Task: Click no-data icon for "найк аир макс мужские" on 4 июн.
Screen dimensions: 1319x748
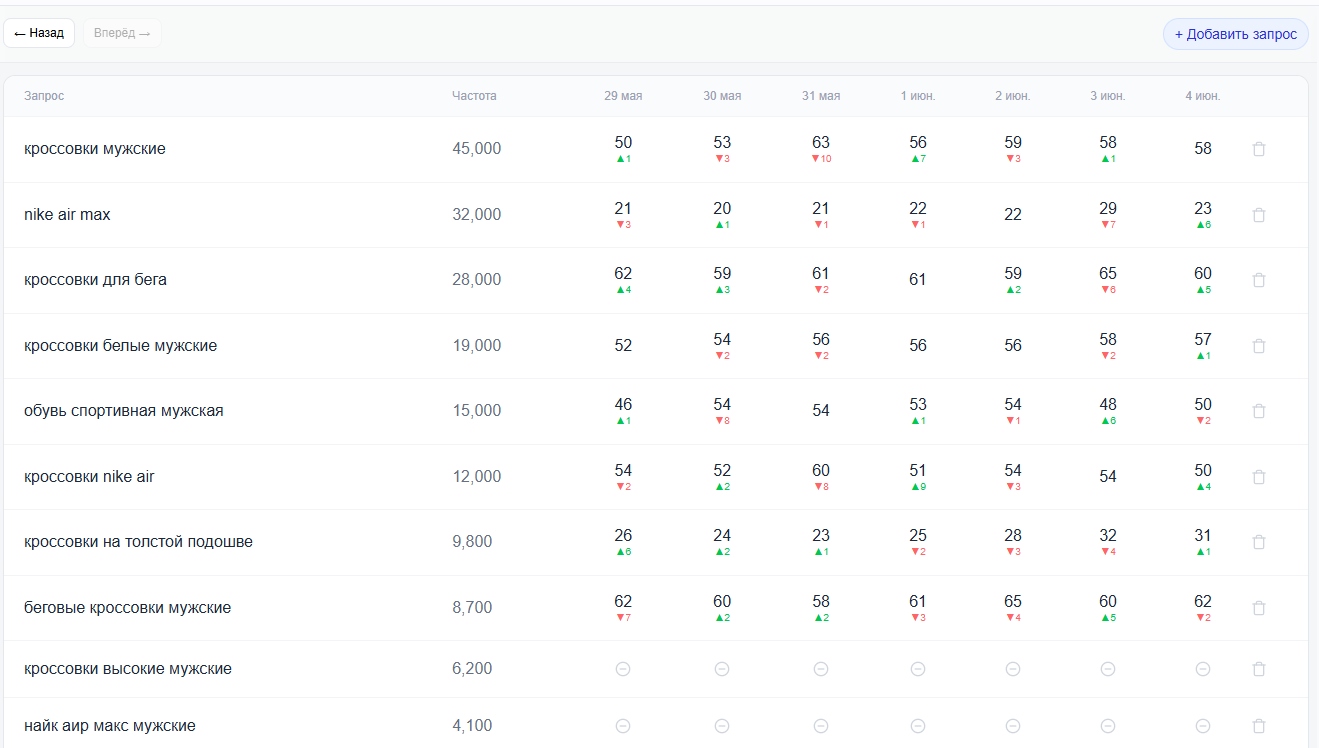Action: coord(1203,726)
